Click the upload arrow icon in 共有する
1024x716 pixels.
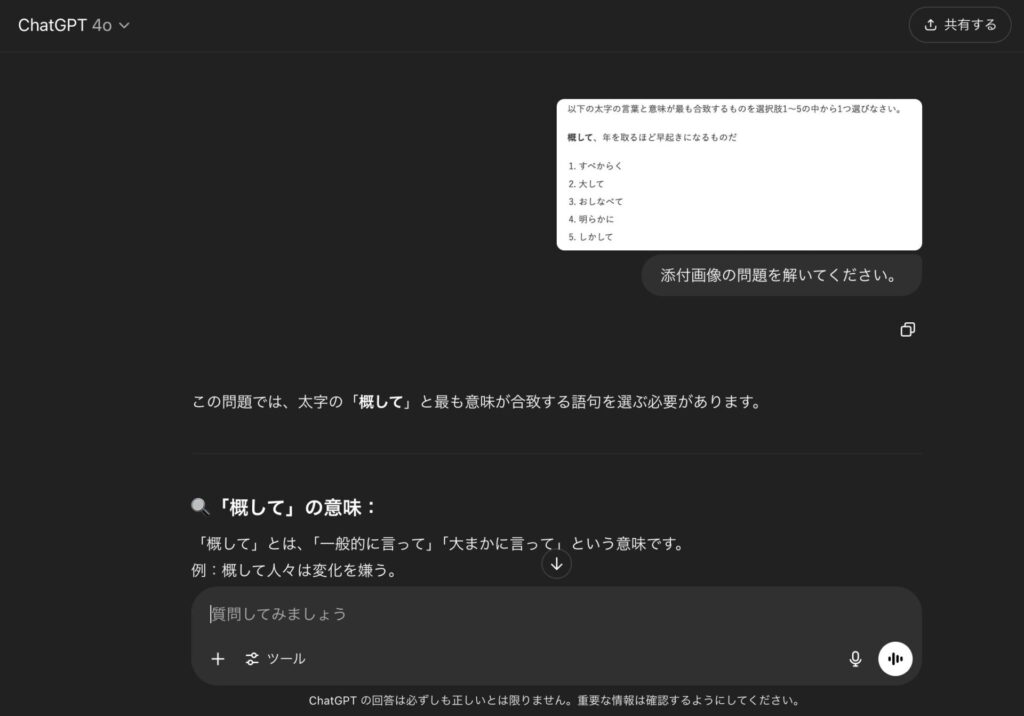(x=930, y=25)
